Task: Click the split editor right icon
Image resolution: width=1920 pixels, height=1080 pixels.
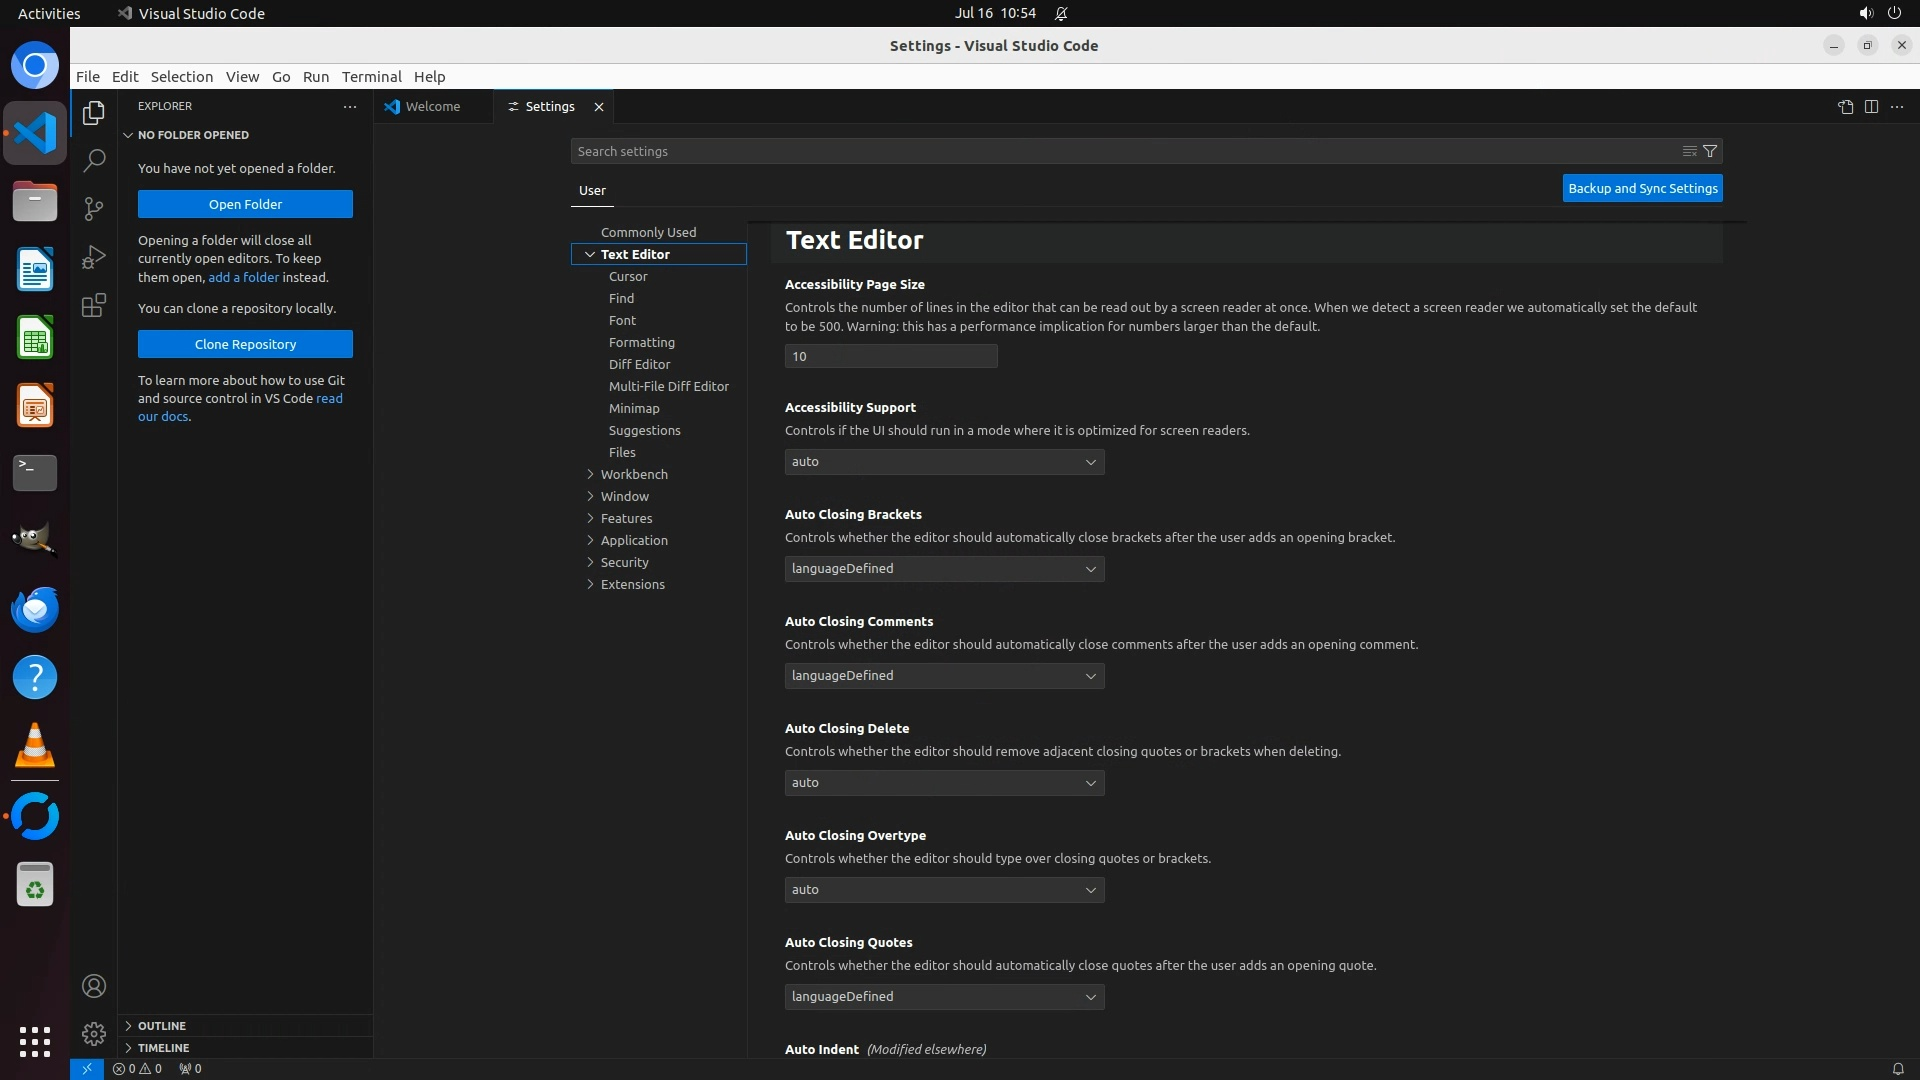Action: tap(1871, 106)
